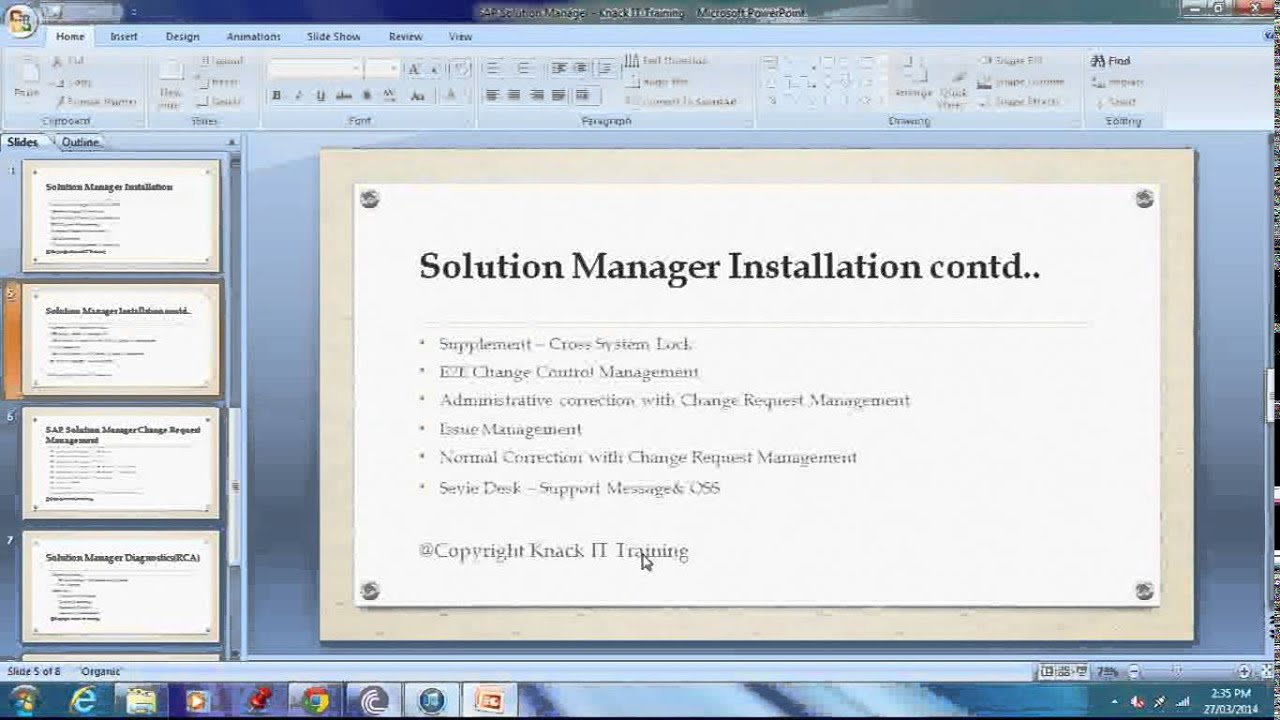Click the Paste icon in Clipboard
The height and width of the screenshot is (720, 1280).
coord(27,78)
